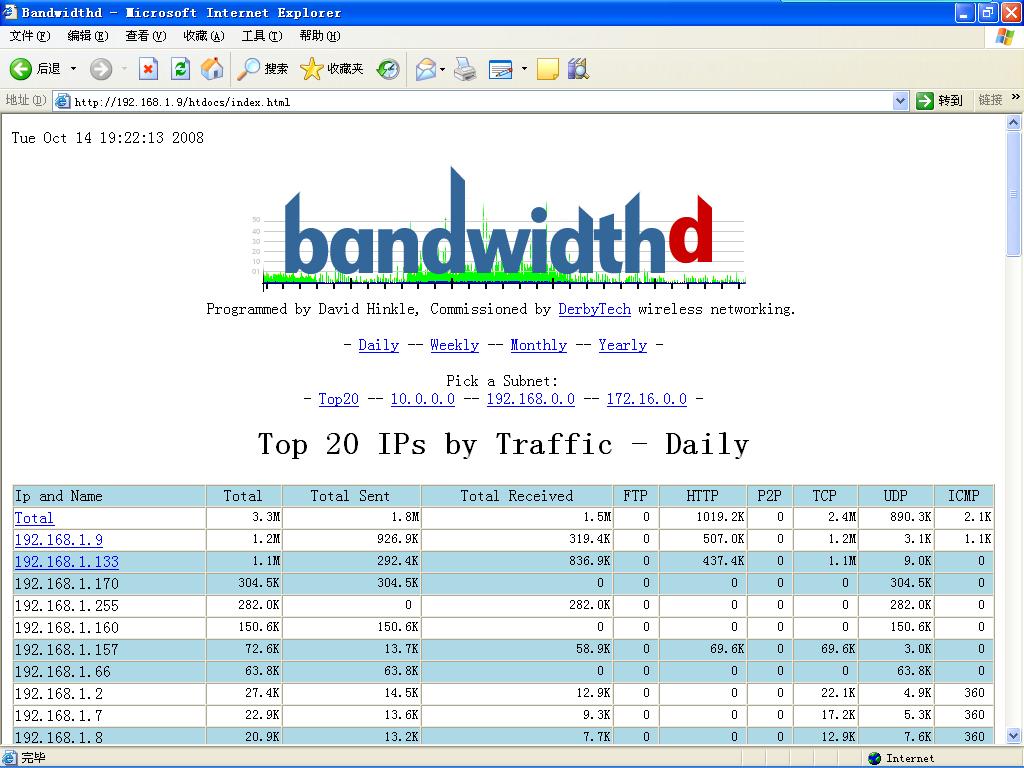
Task: Choose the 10.0.0.0 subnet link
Action: [423, 398]
